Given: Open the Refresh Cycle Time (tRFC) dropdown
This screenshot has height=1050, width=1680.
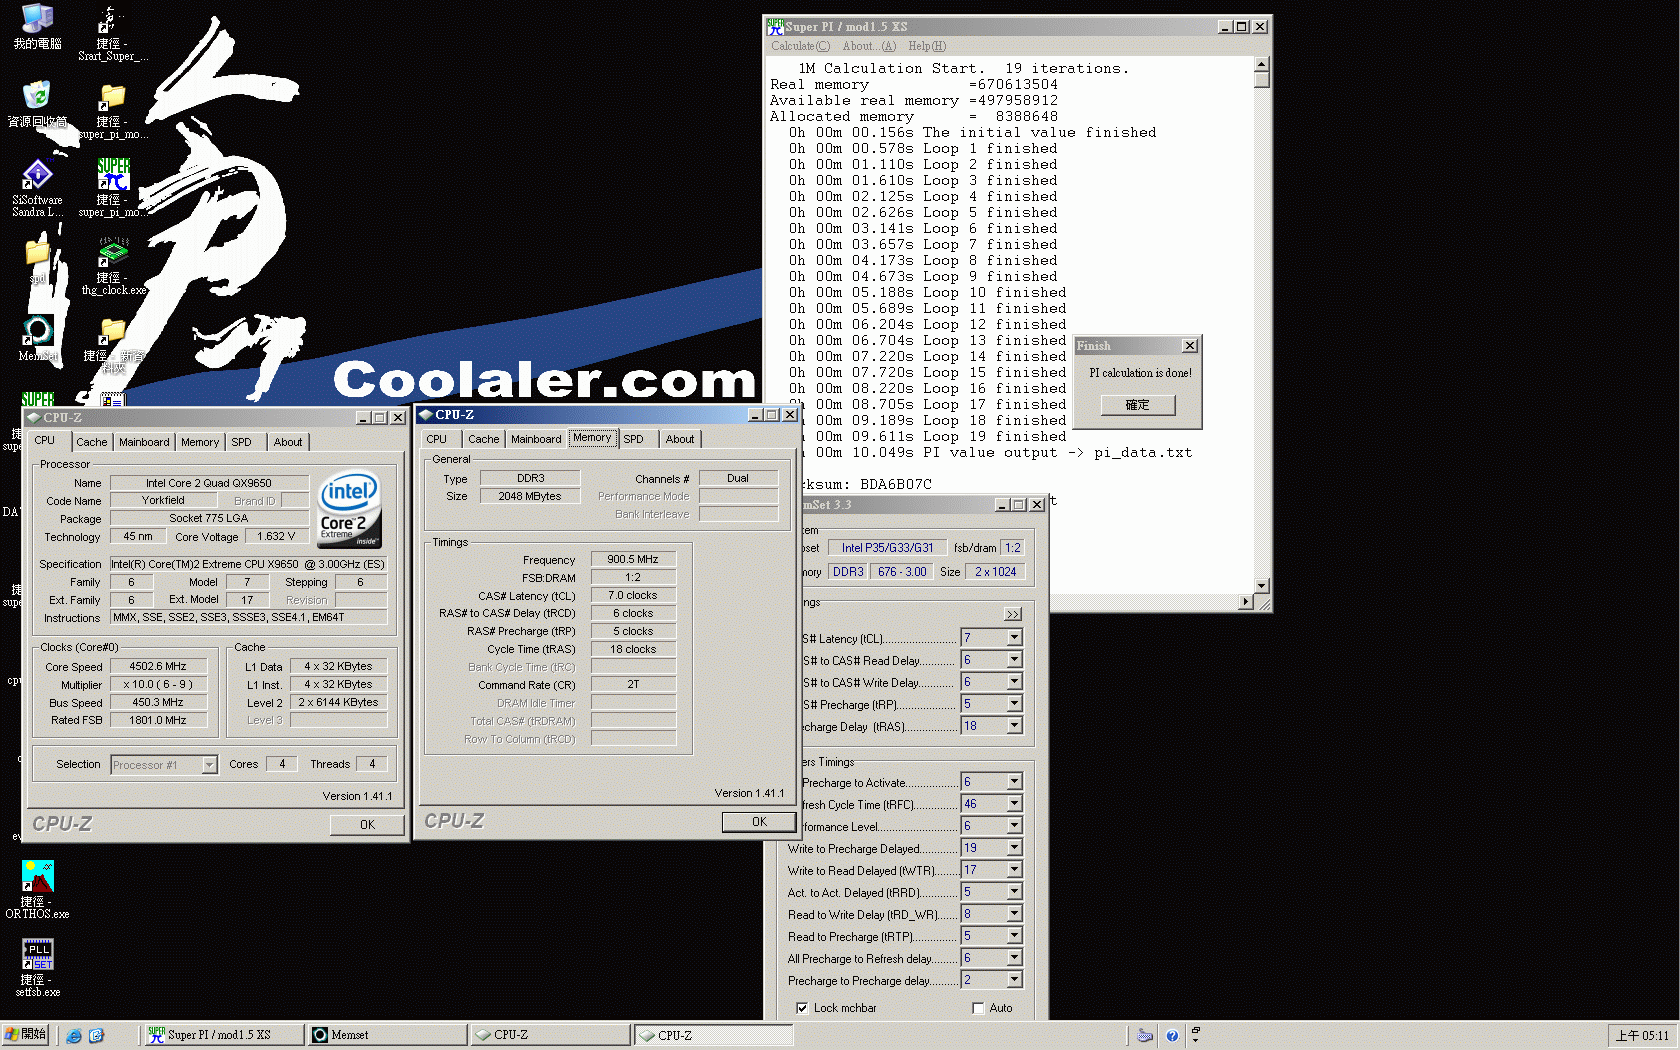Looking at the screenshot, I should coord(1014,804).
